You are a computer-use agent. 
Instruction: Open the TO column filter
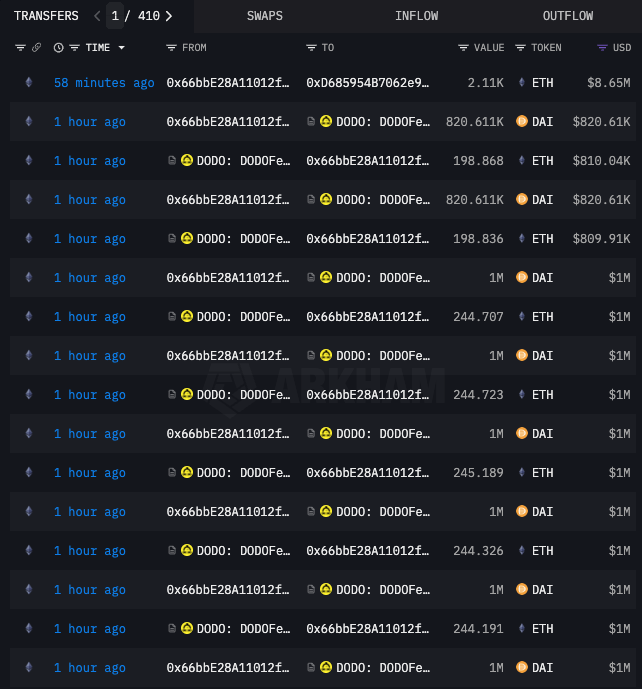pos(311,48)
